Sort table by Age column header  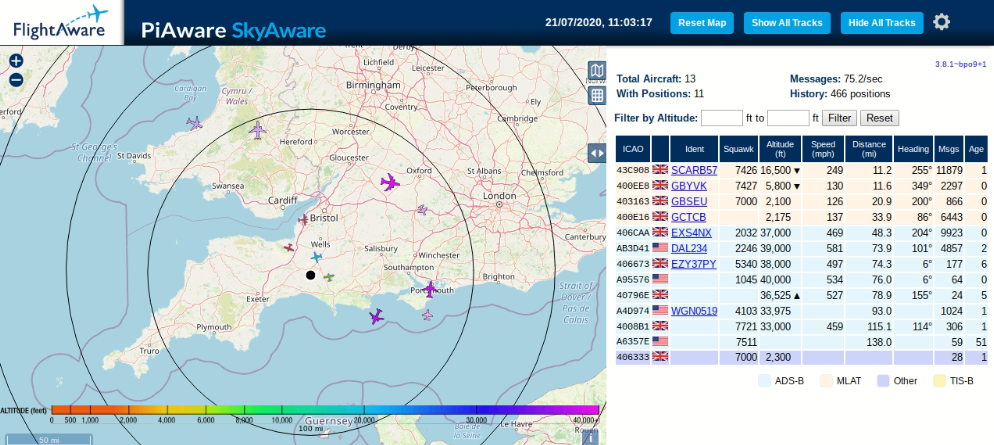(976, 149)
